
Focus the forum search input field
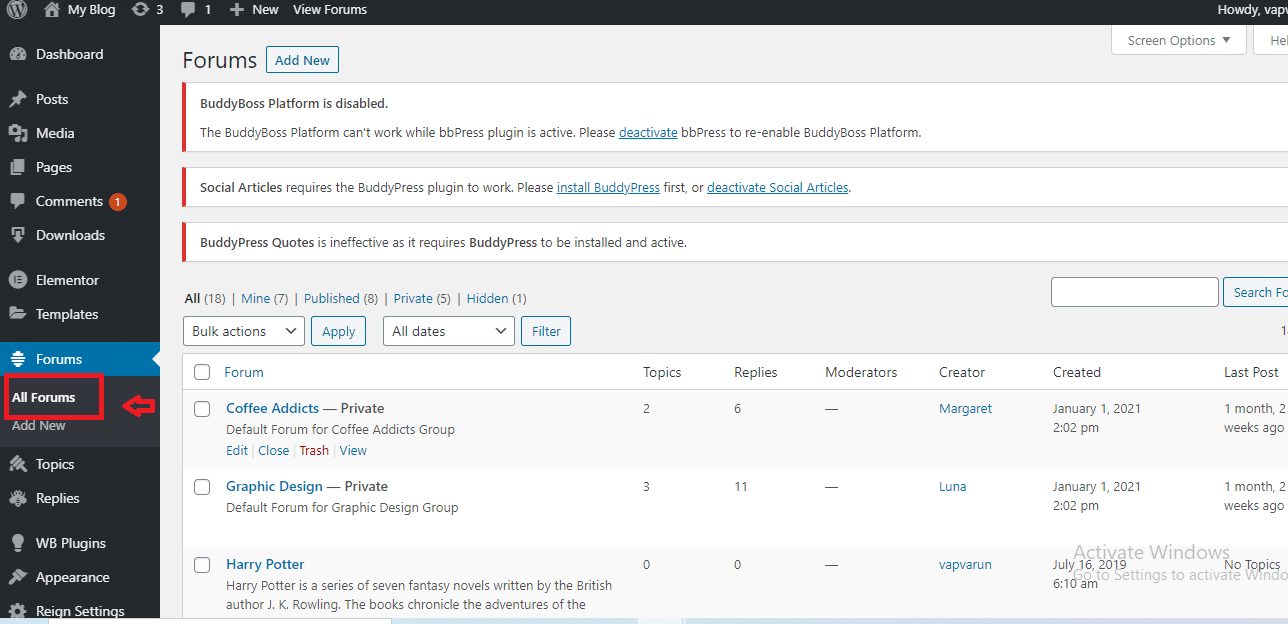tap(1135, 292)
